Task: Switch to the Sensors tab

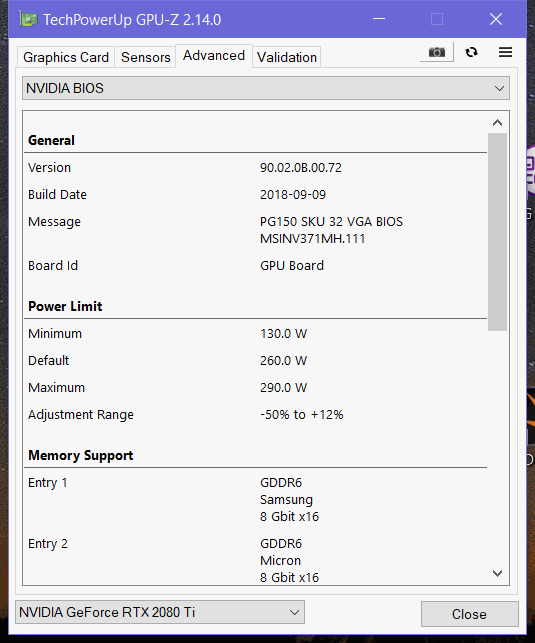Action: pos(146,57)
